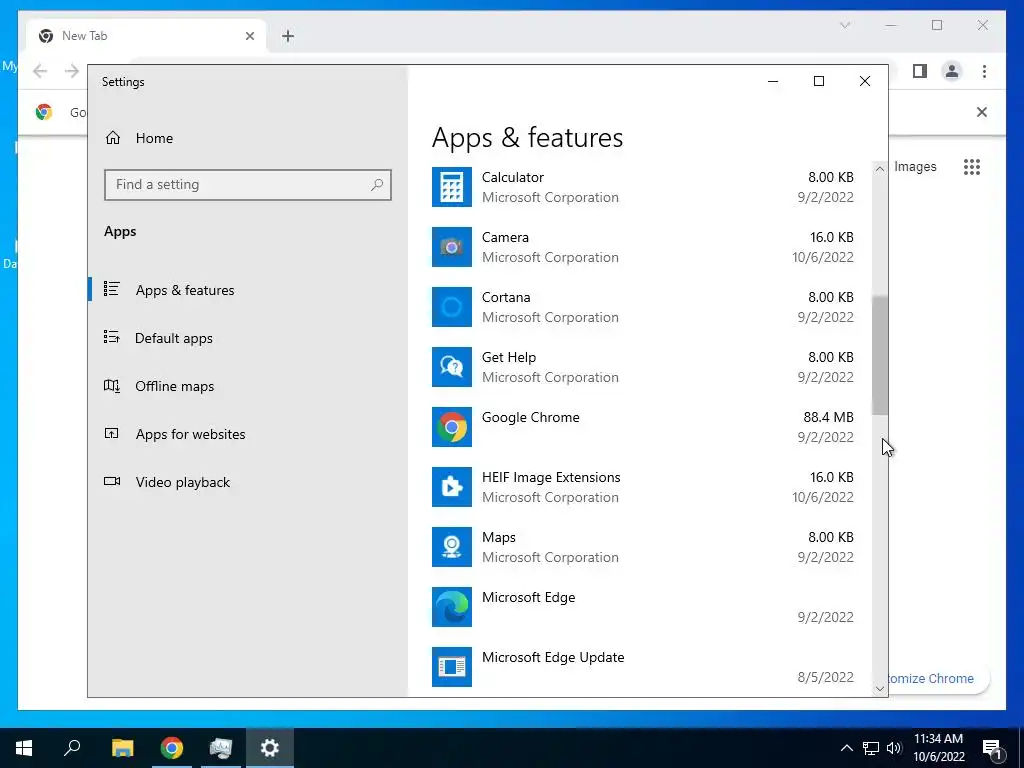Click the Video playback sidebar icon
Image resolution: width=1024 pixels, height=768 pixels.
(x=112, y=482)
